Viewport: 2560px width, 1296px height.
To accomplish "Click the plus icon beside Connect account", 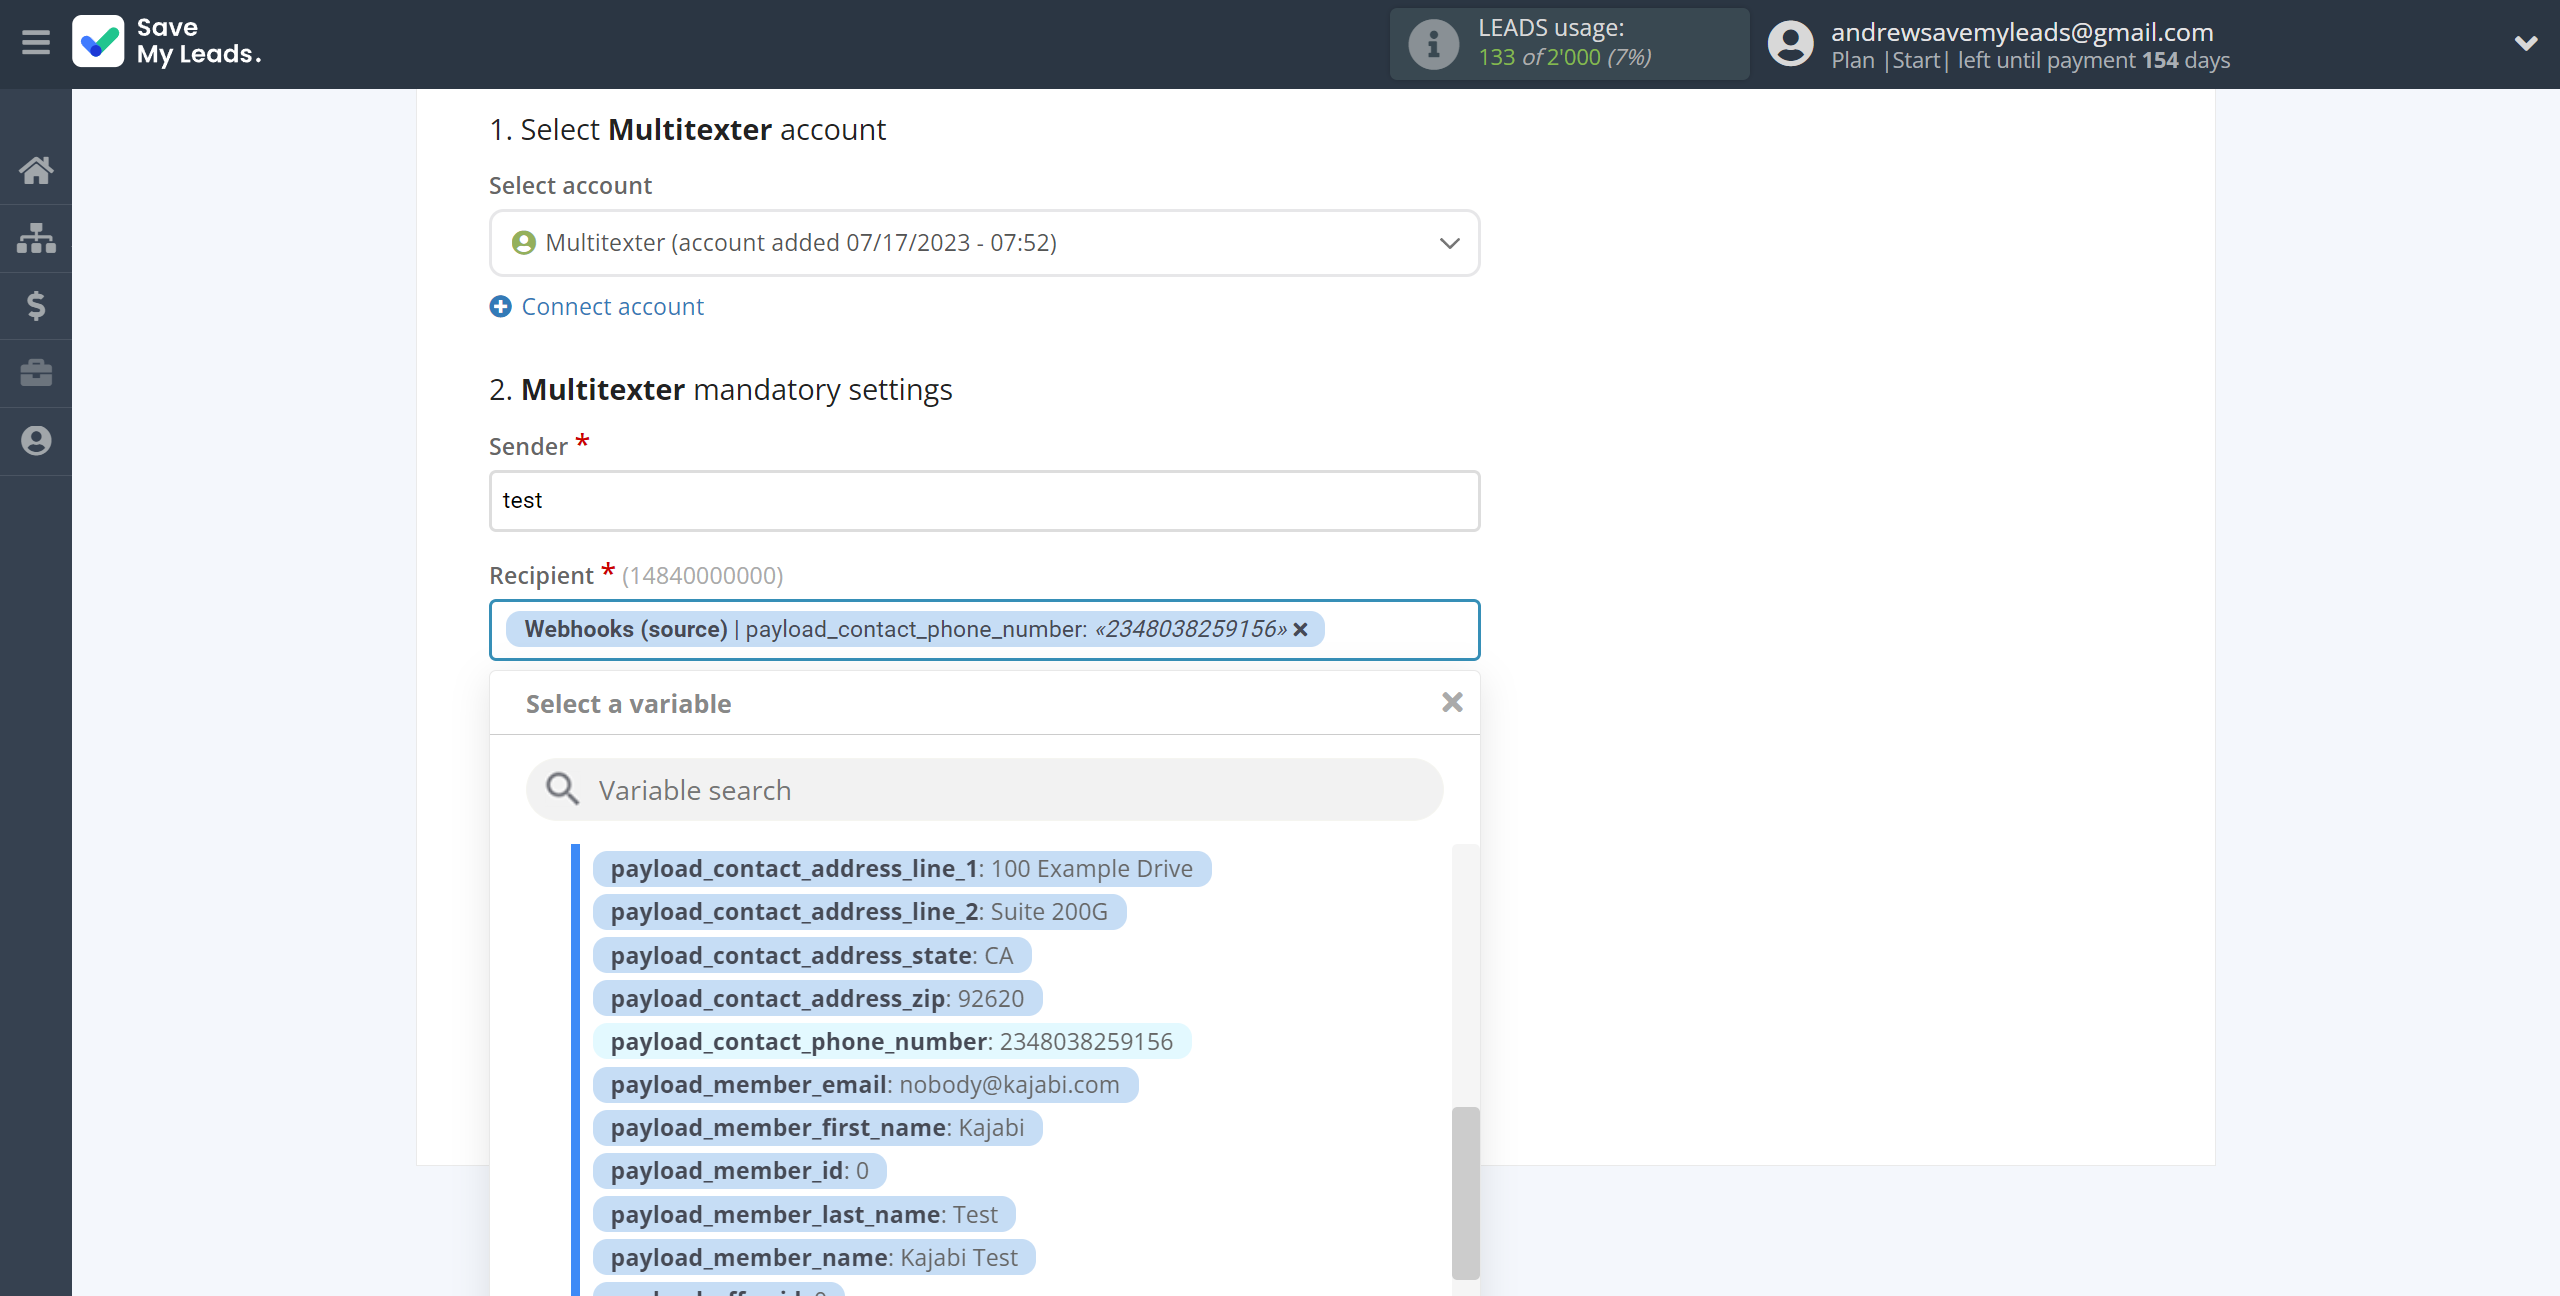I will pyautogui.click(x=500, y=307).
